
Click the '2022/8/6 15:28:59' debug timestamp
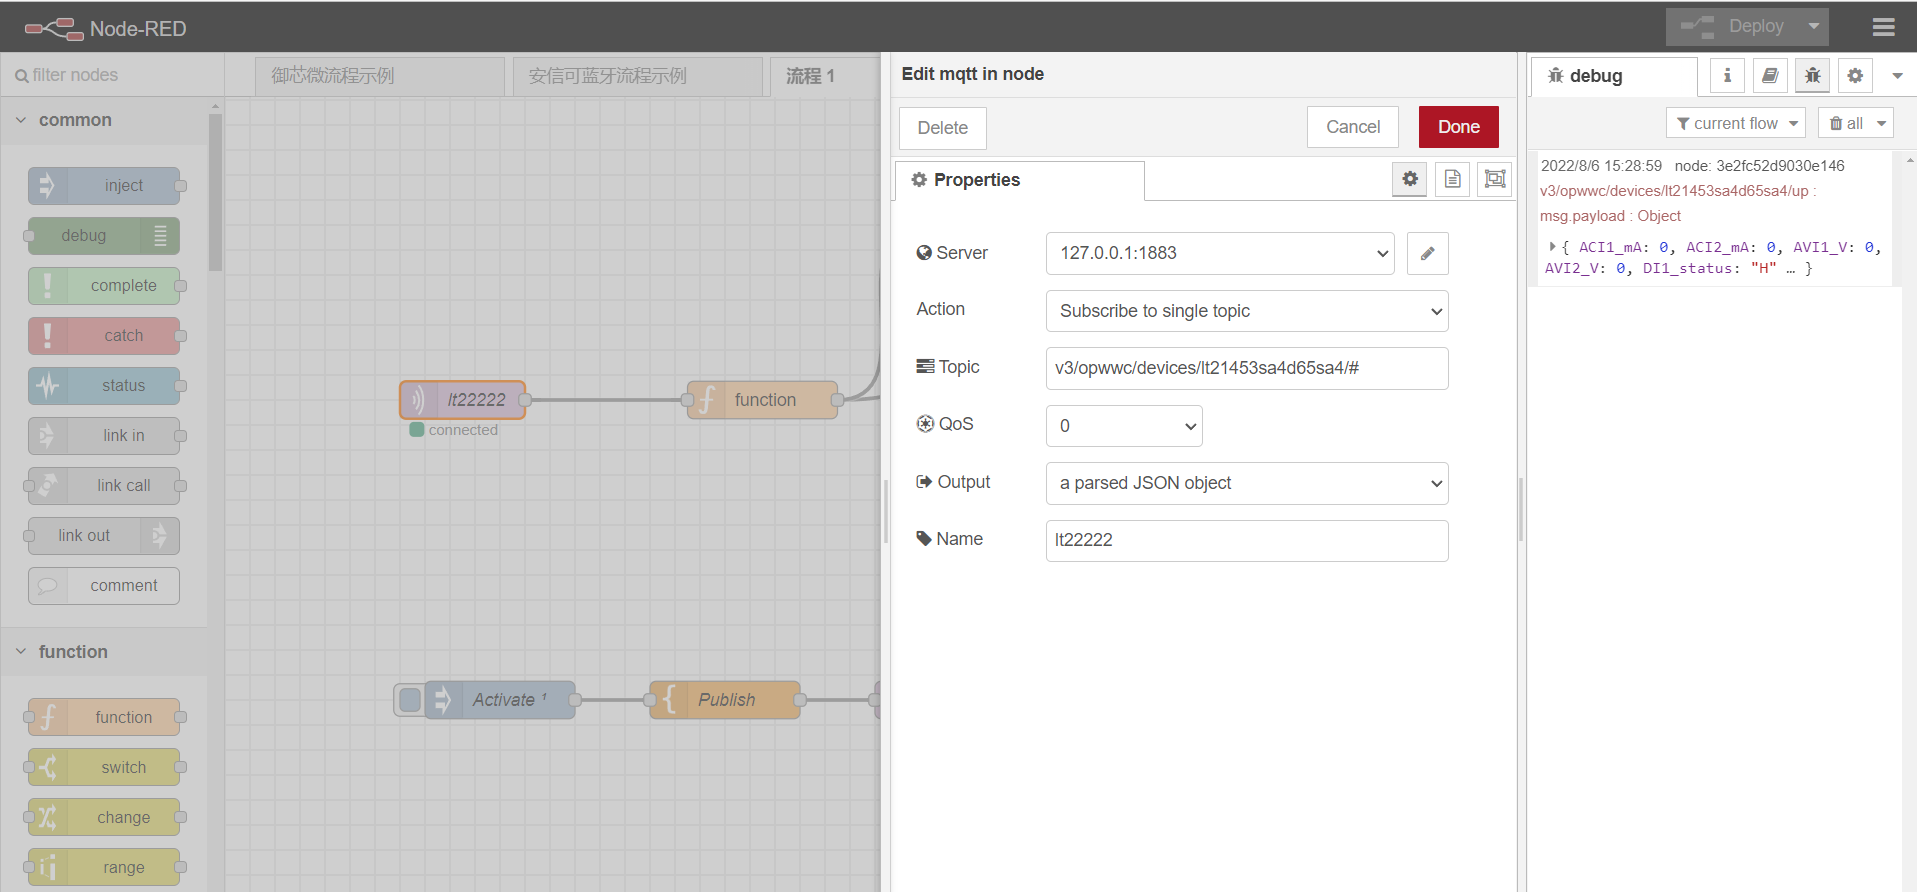[x=1601, y=166]
